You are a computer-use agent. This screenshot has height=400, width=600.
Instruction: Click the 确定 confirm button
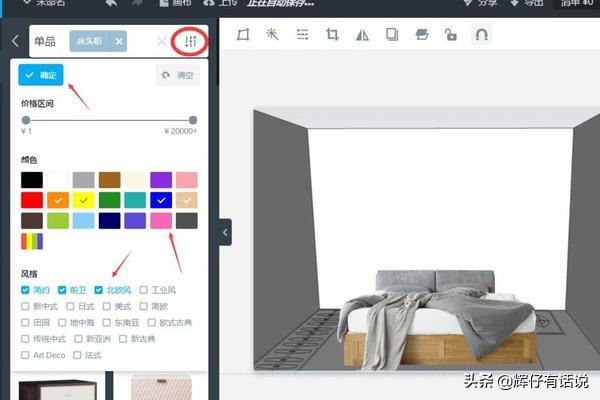point(41,75)
